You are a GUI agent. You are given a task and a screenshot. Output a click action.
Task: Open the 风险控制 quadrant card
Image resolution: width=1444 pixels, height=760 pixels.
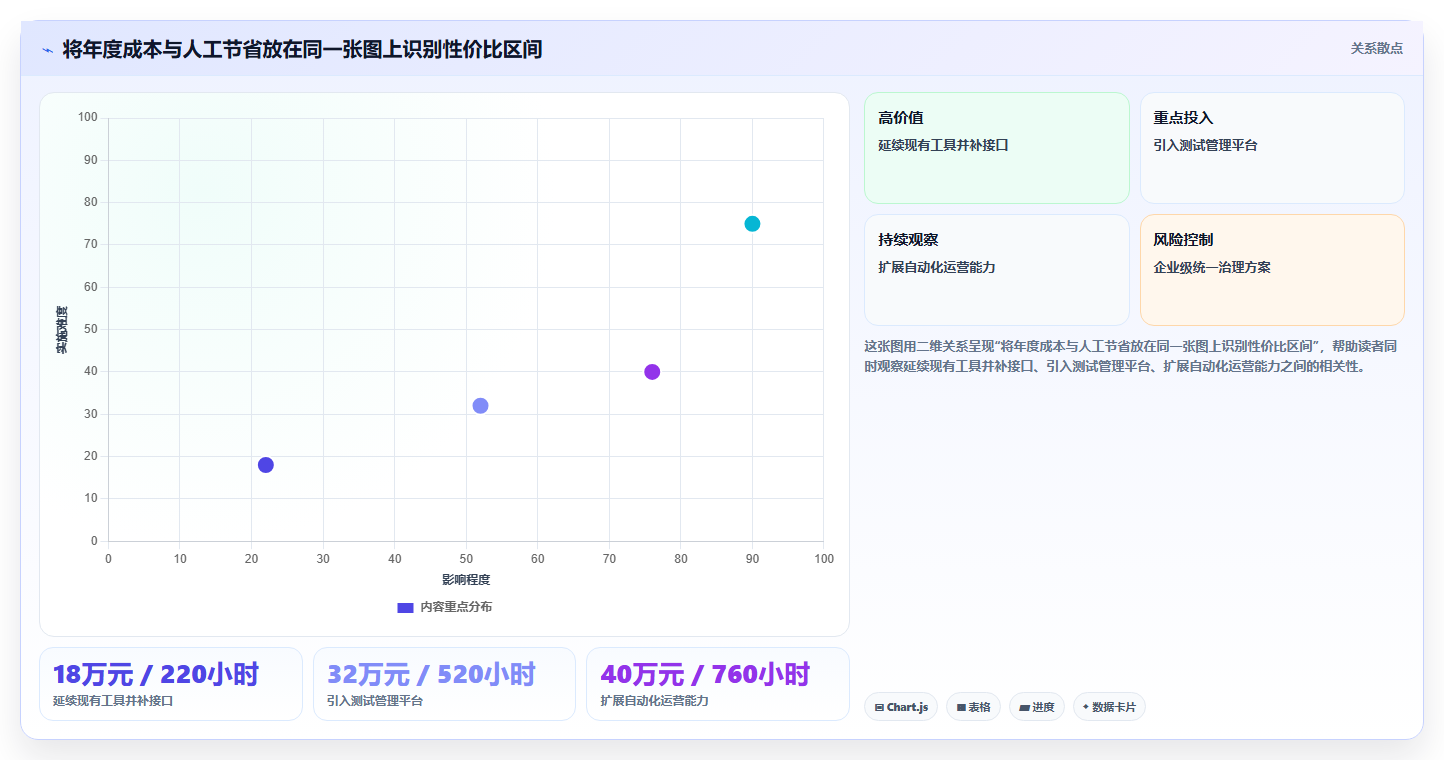(x=1272, y=270)
